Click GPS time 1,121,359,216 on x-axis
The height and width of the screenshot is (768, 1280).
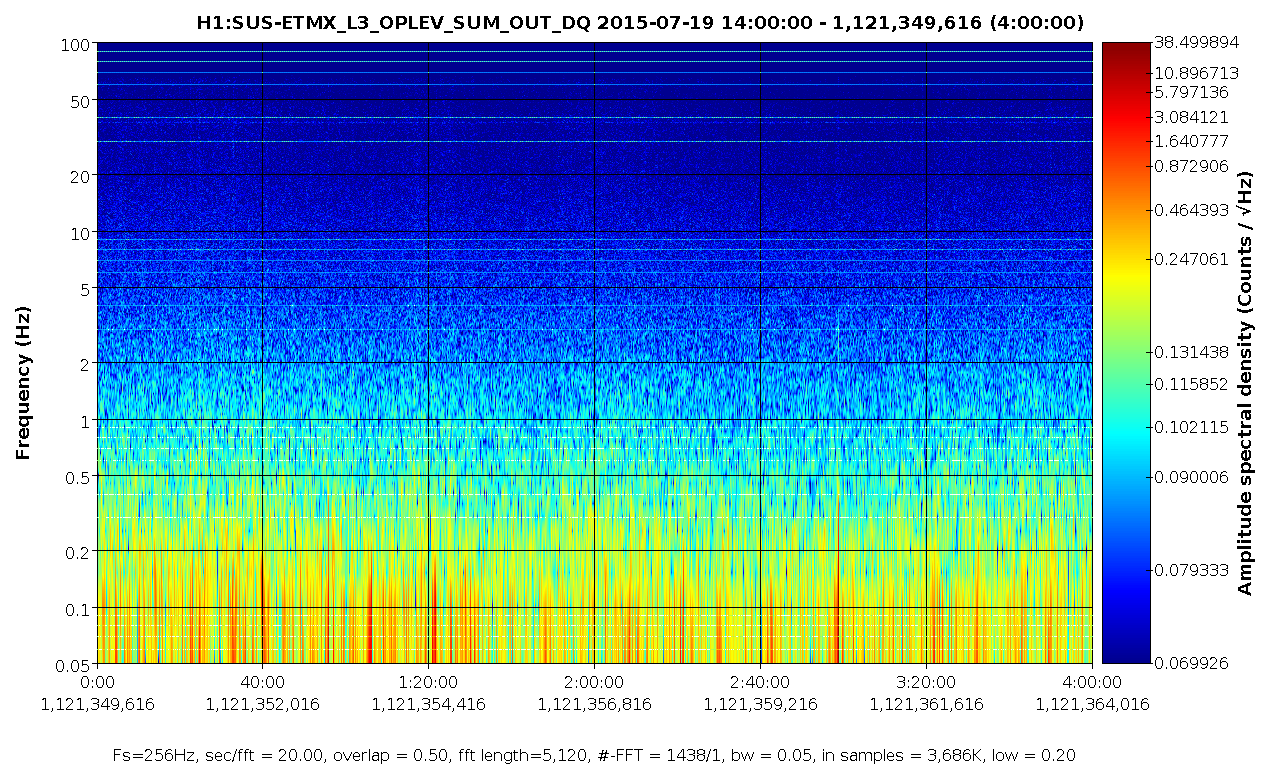(x=760, y=704)
